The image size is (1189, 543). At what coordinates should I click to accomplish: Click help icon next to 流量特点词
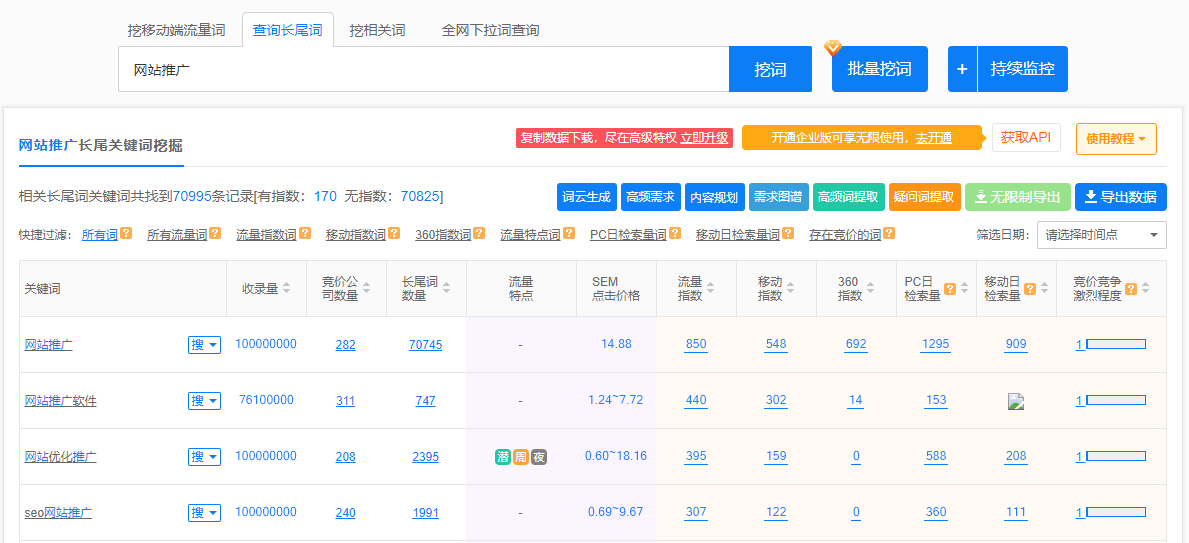569,234
